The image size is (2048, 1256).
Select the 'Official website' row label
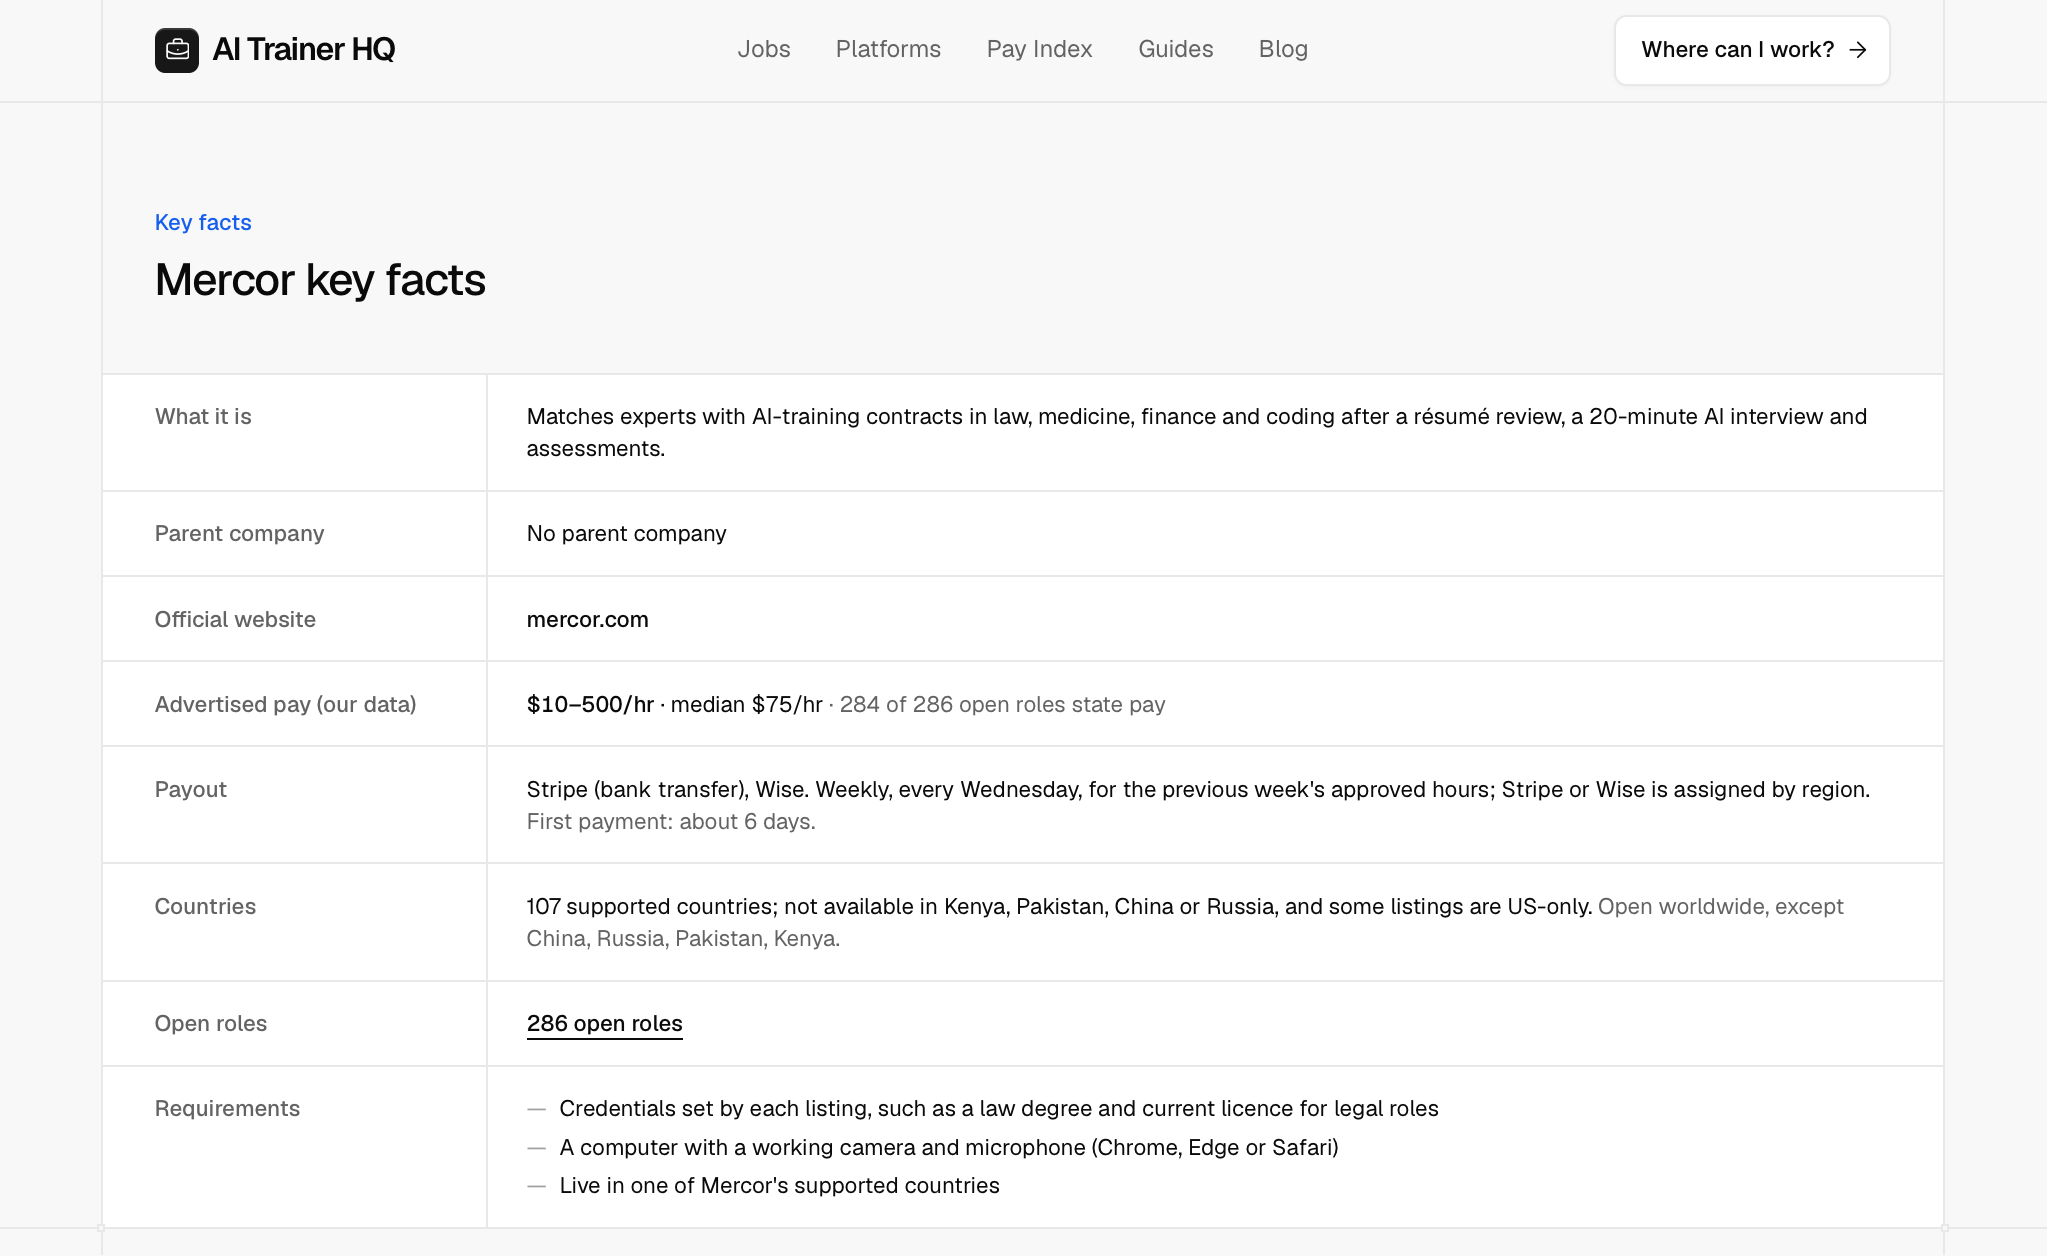235,619
